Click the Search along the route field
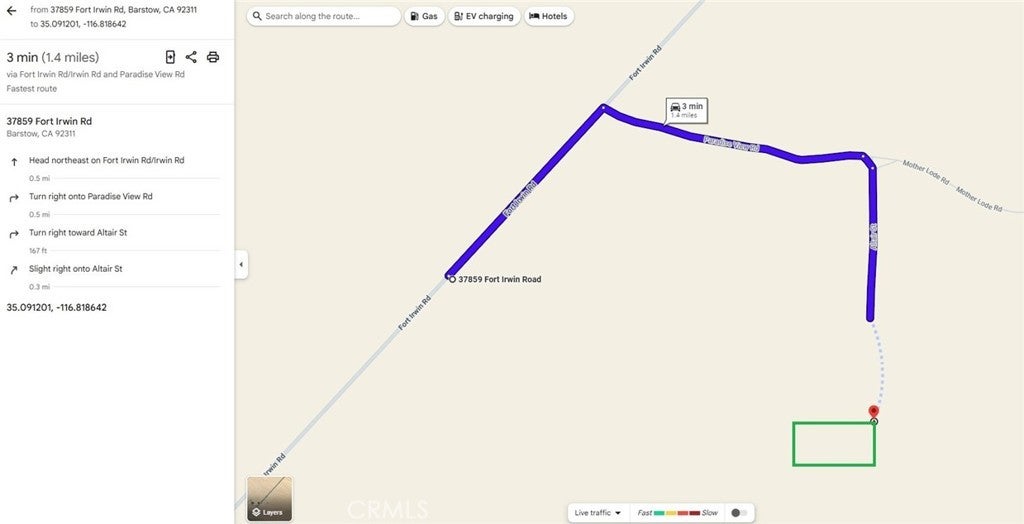 [324, 16]
